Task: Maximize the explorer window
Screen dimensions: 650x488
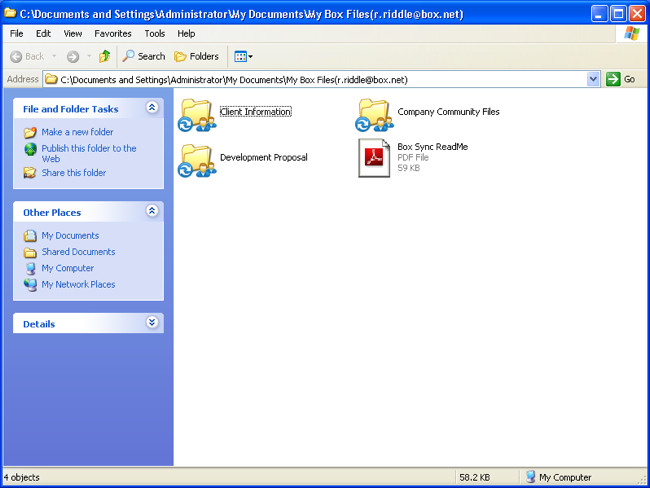Action: tap(618, 14)
